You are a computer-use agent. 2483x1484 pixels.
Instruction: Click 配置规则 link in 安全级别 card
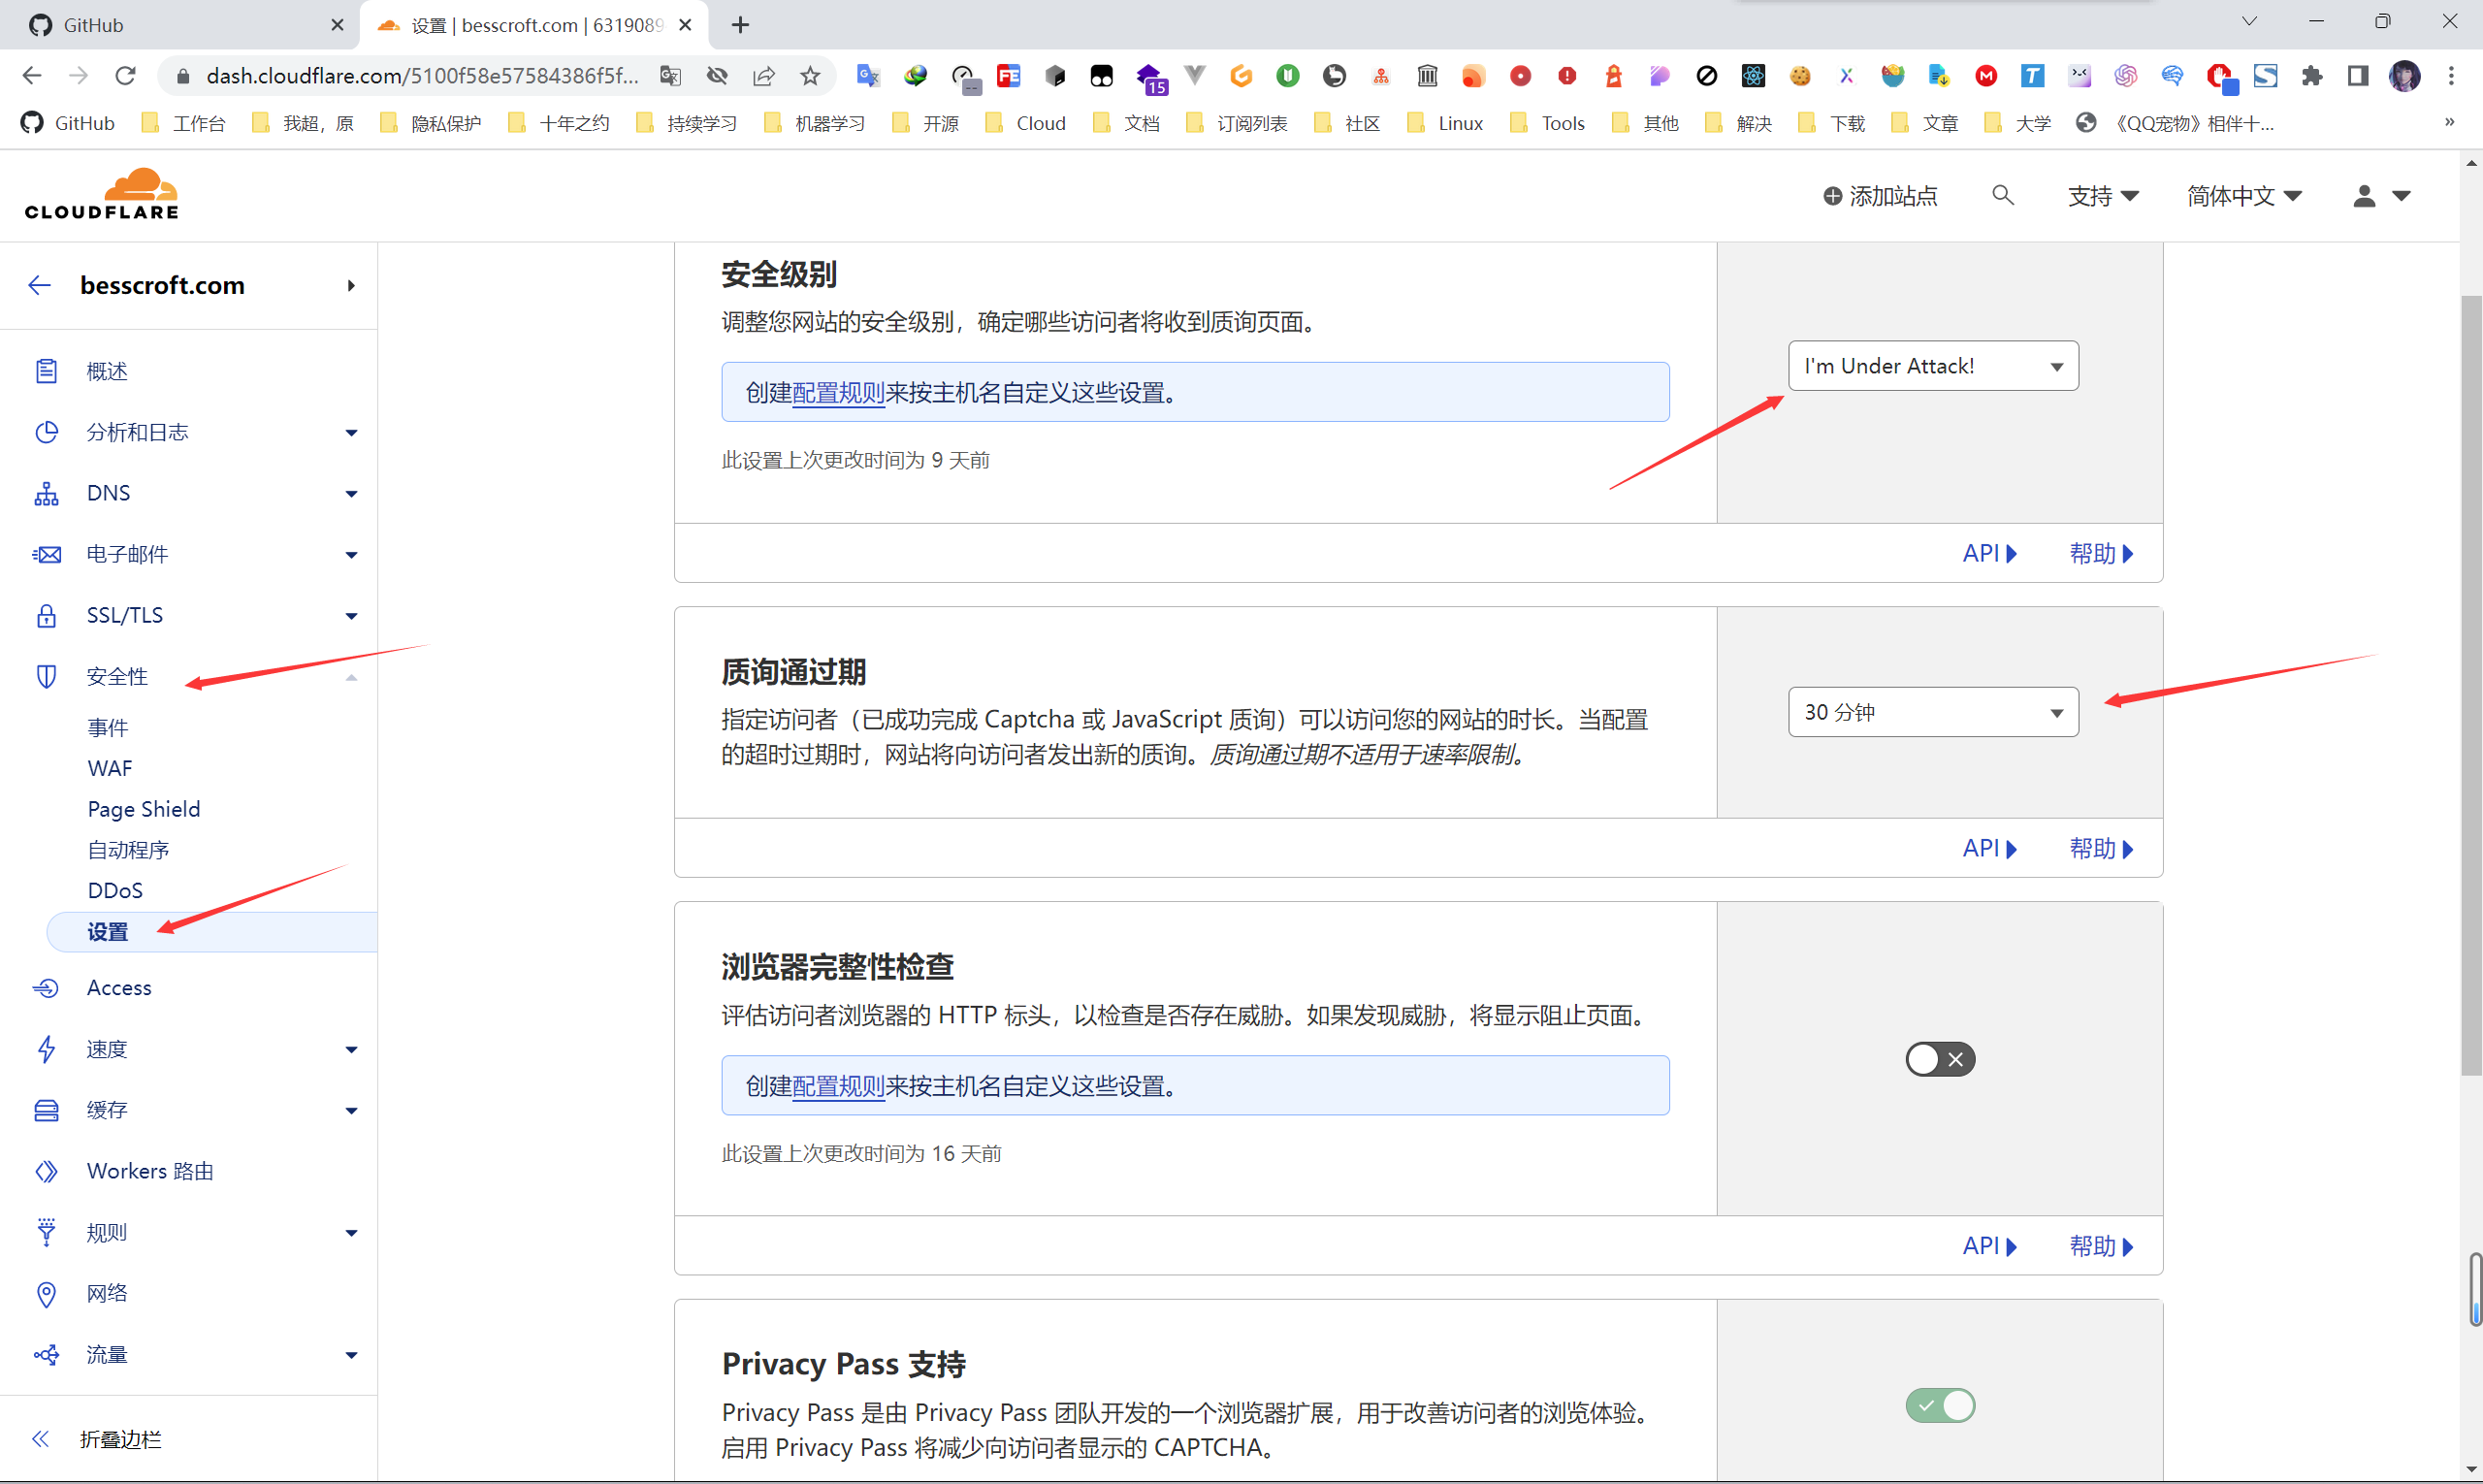tap(838, 393)
